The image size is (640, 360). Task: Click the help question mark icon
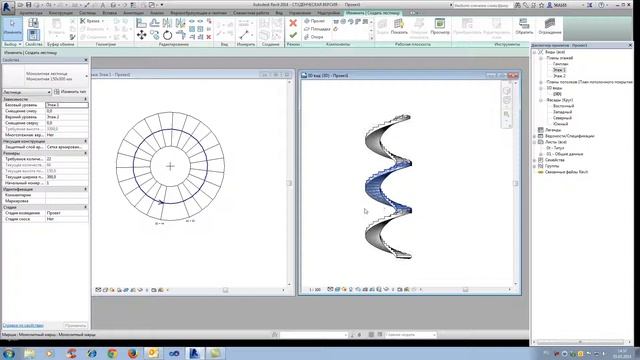click(x=601, y=5)
